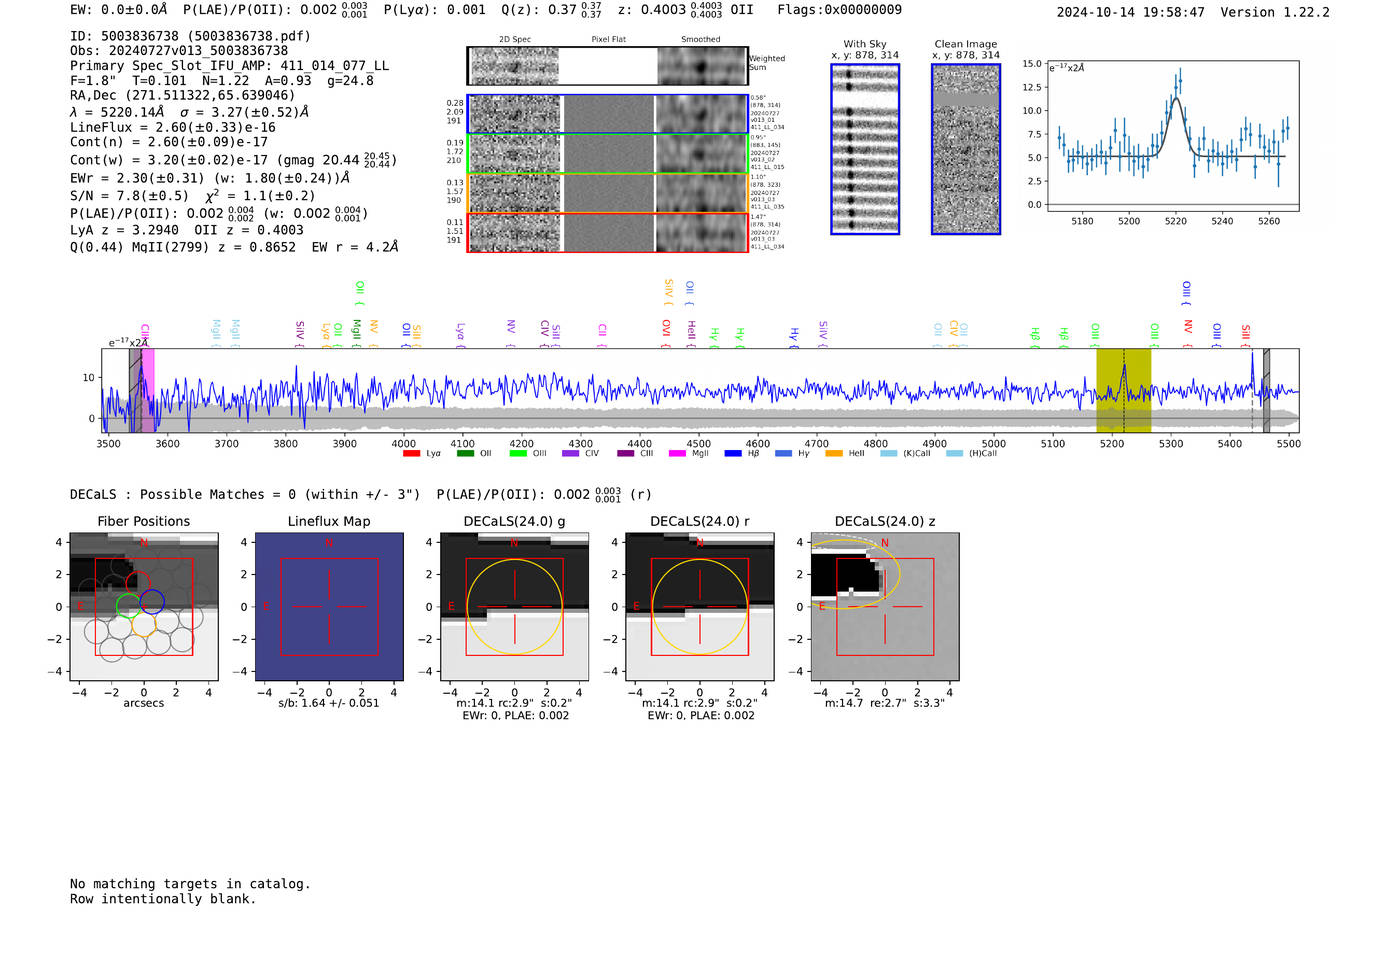Click the EWr = 2.30(±0.31) line
The width and height of the screenshot is (1400, 953).
click(x=210, y=178)
